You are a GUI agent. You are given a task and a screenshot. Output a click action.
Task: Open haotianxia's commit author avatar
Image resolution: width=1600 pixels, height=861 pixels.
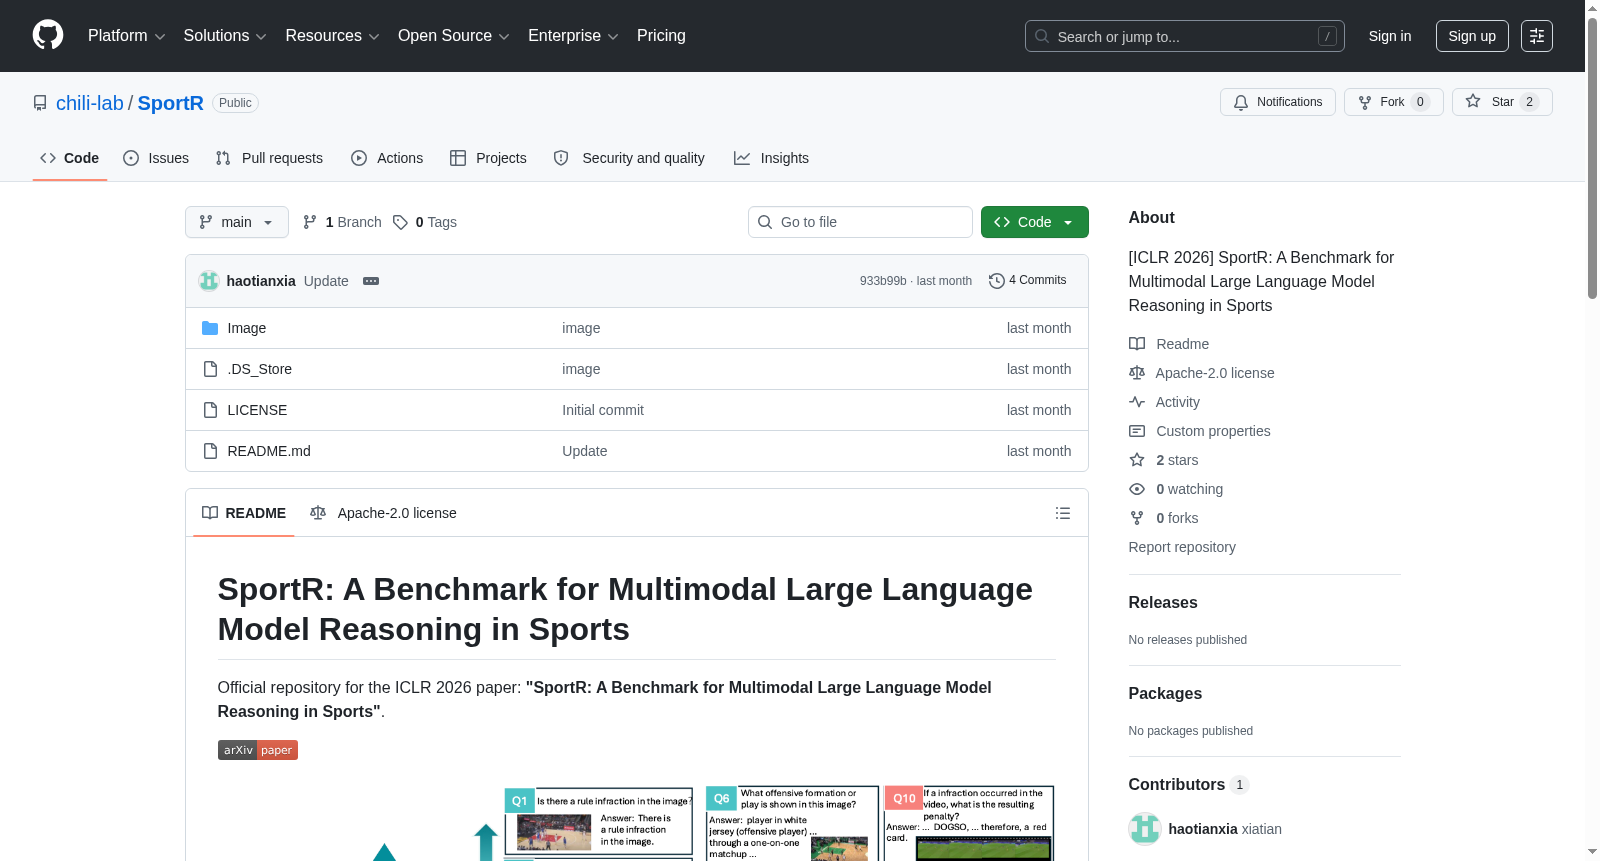pos(209,281)
